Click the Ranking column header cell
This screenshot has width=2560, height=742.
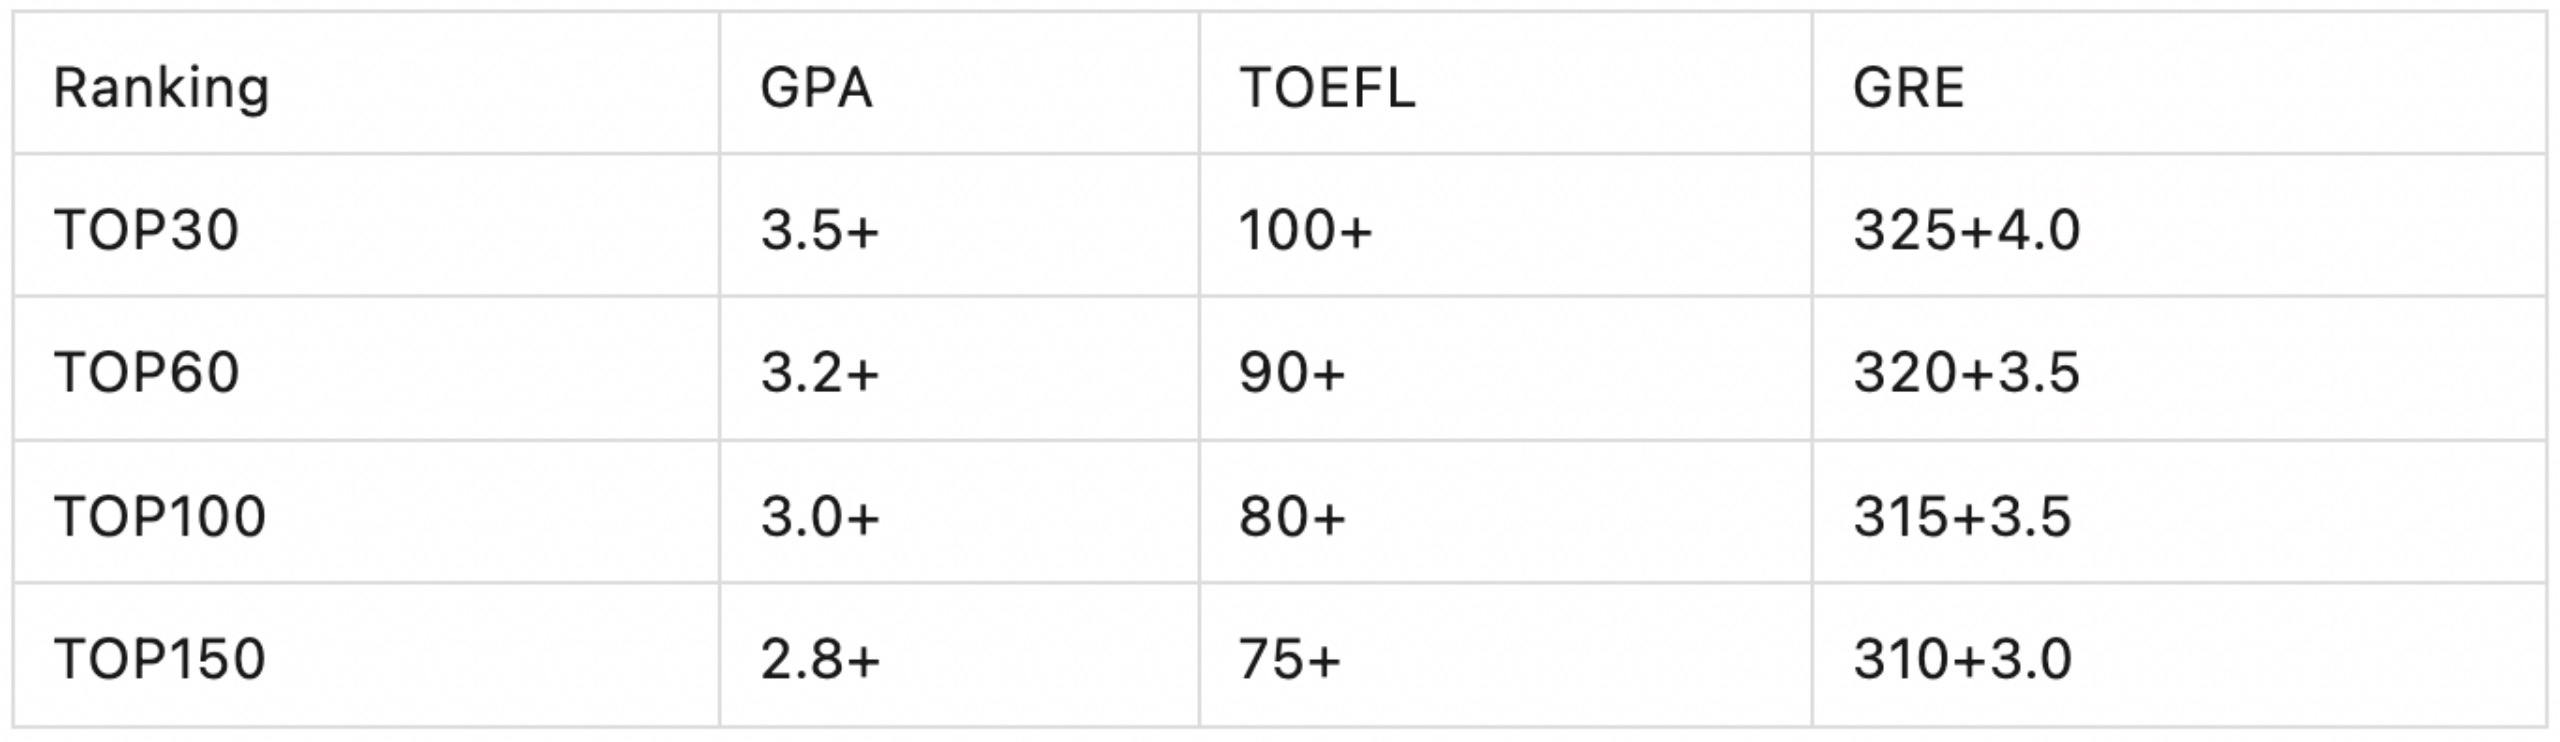162,87
